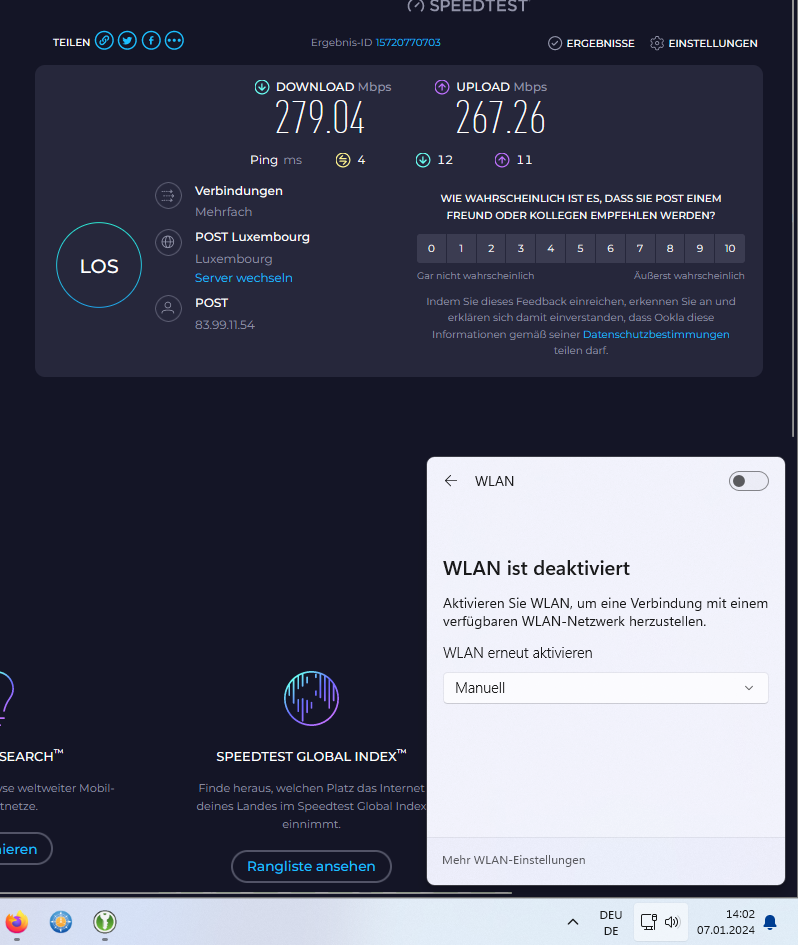
Task: Rate recommendation likelihood 4
Action: click(x=551, y=248)
